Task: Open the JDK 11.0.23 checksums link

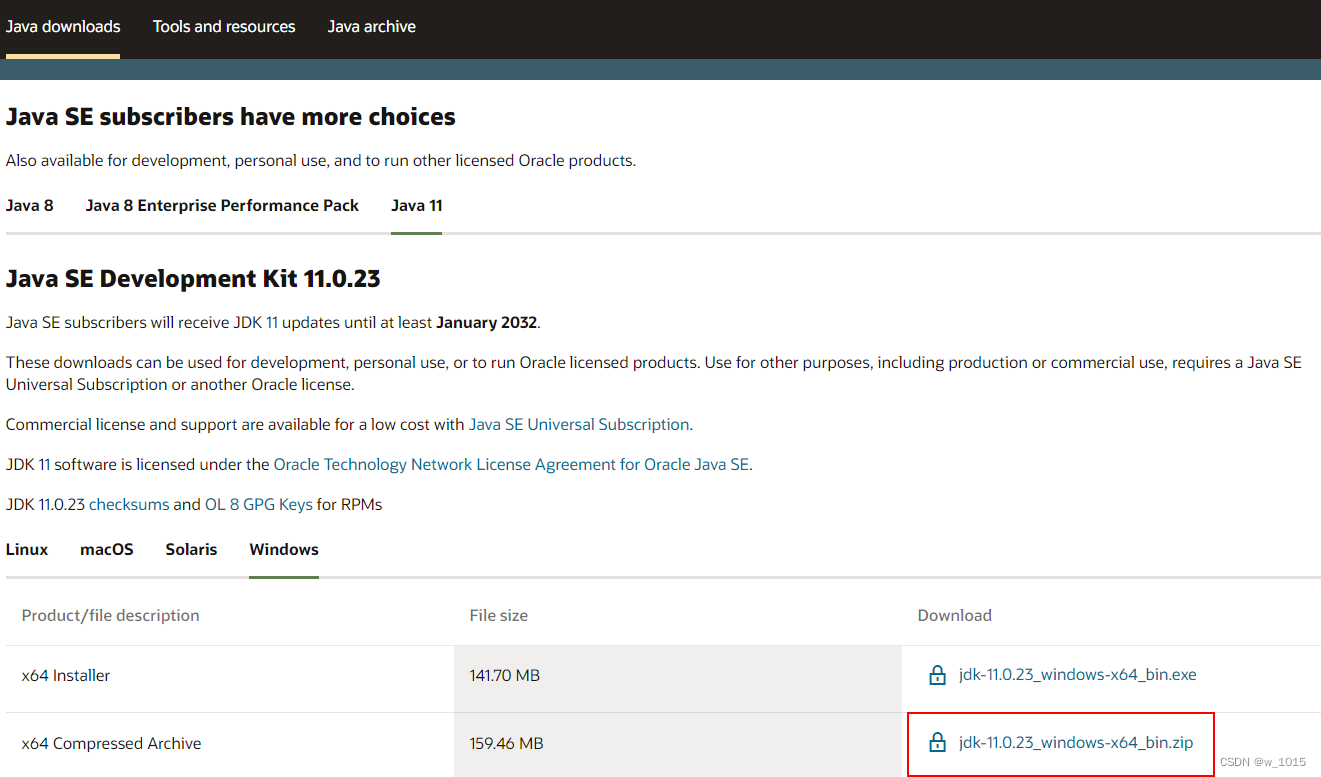Action: pos(129,505)
